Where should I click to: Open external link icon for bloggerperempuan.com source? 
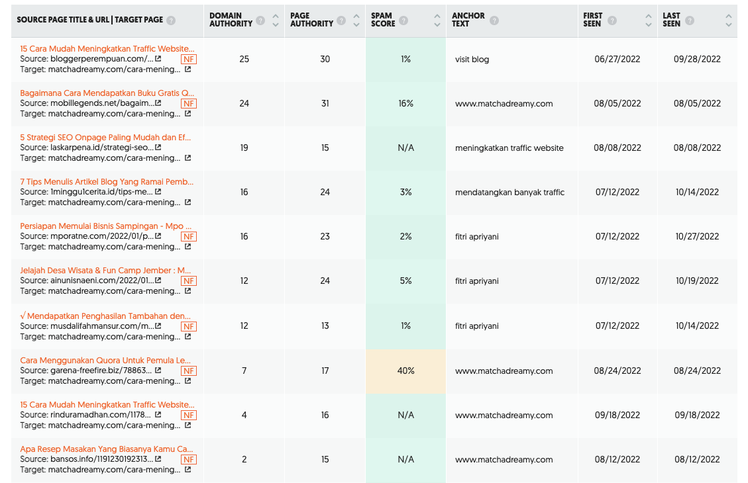pyautogui.click(x=158, y=59)
